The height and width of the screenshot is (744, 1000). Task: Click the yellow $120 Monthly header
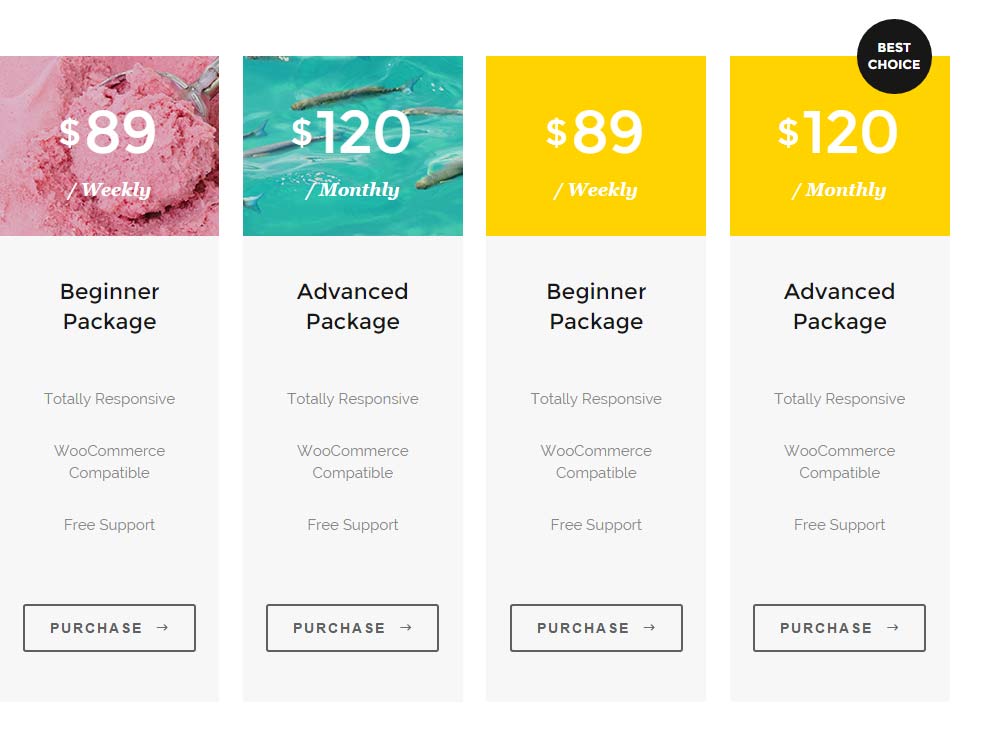tap(839, 160)
